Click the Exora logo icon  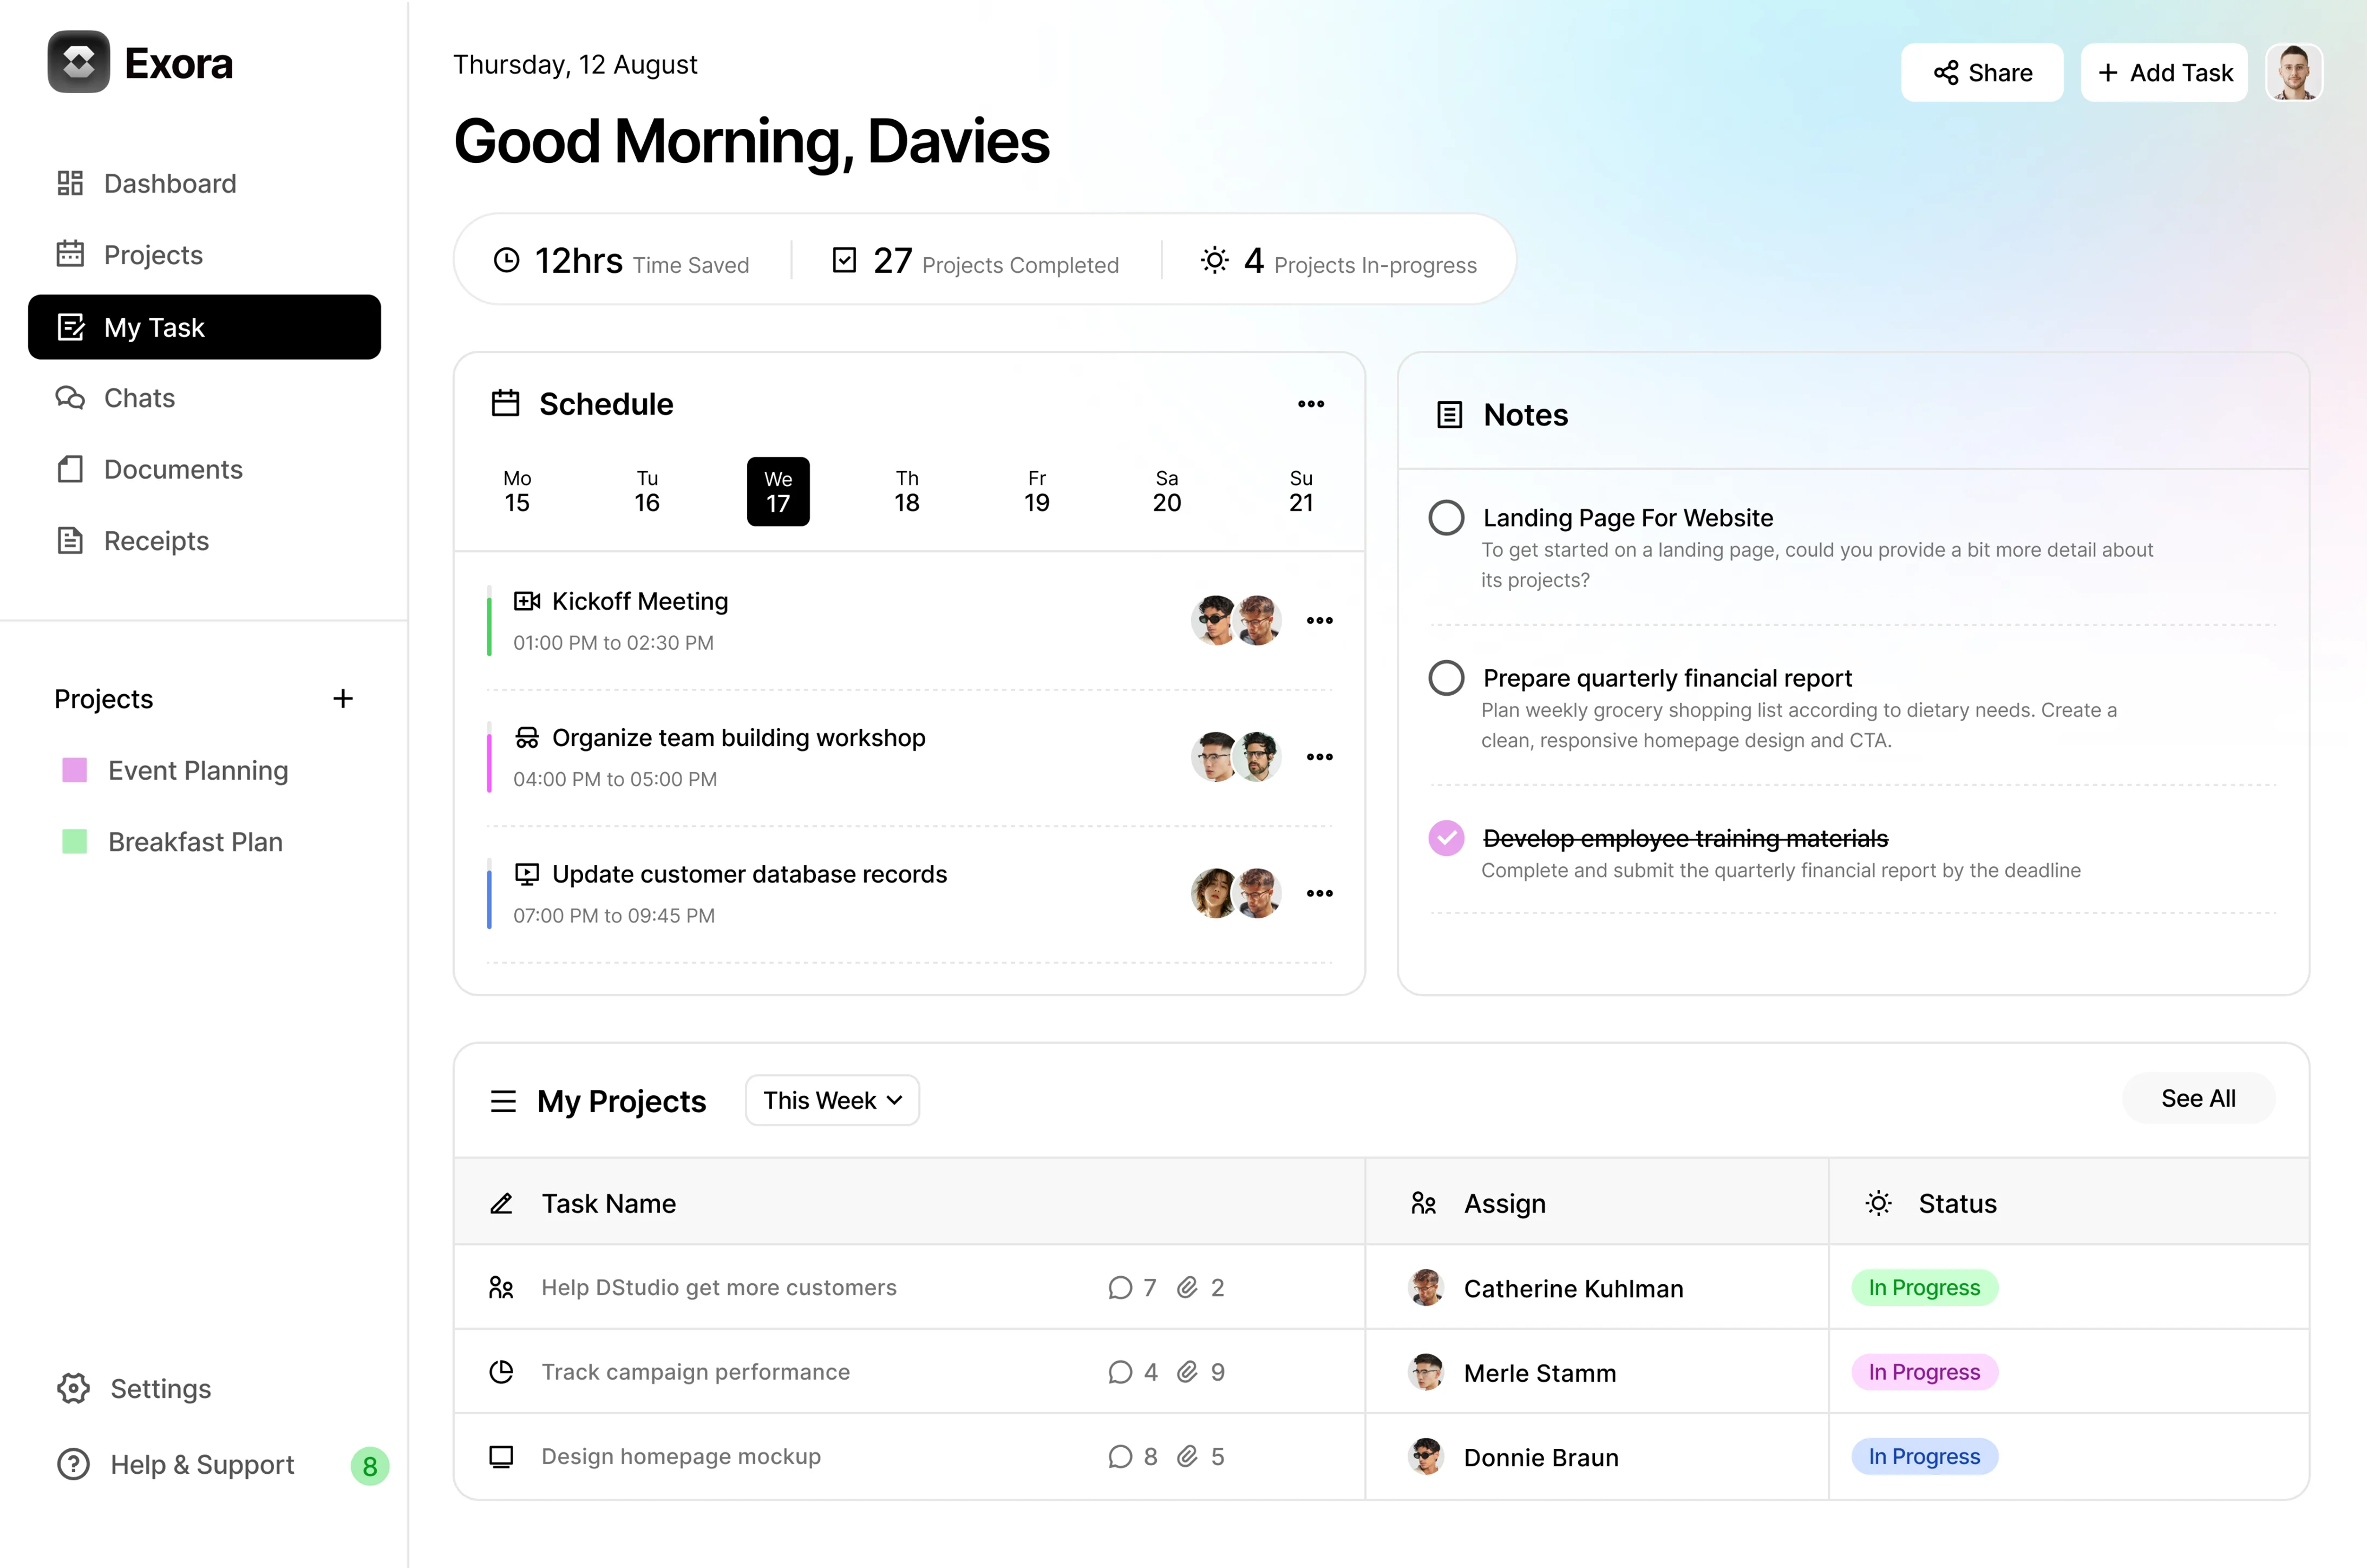pos(78,62)
